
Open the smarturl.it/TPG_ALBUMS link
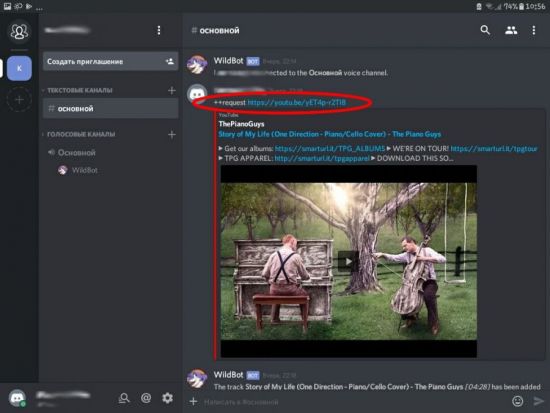pyautogui.click(x=330, y=149)
